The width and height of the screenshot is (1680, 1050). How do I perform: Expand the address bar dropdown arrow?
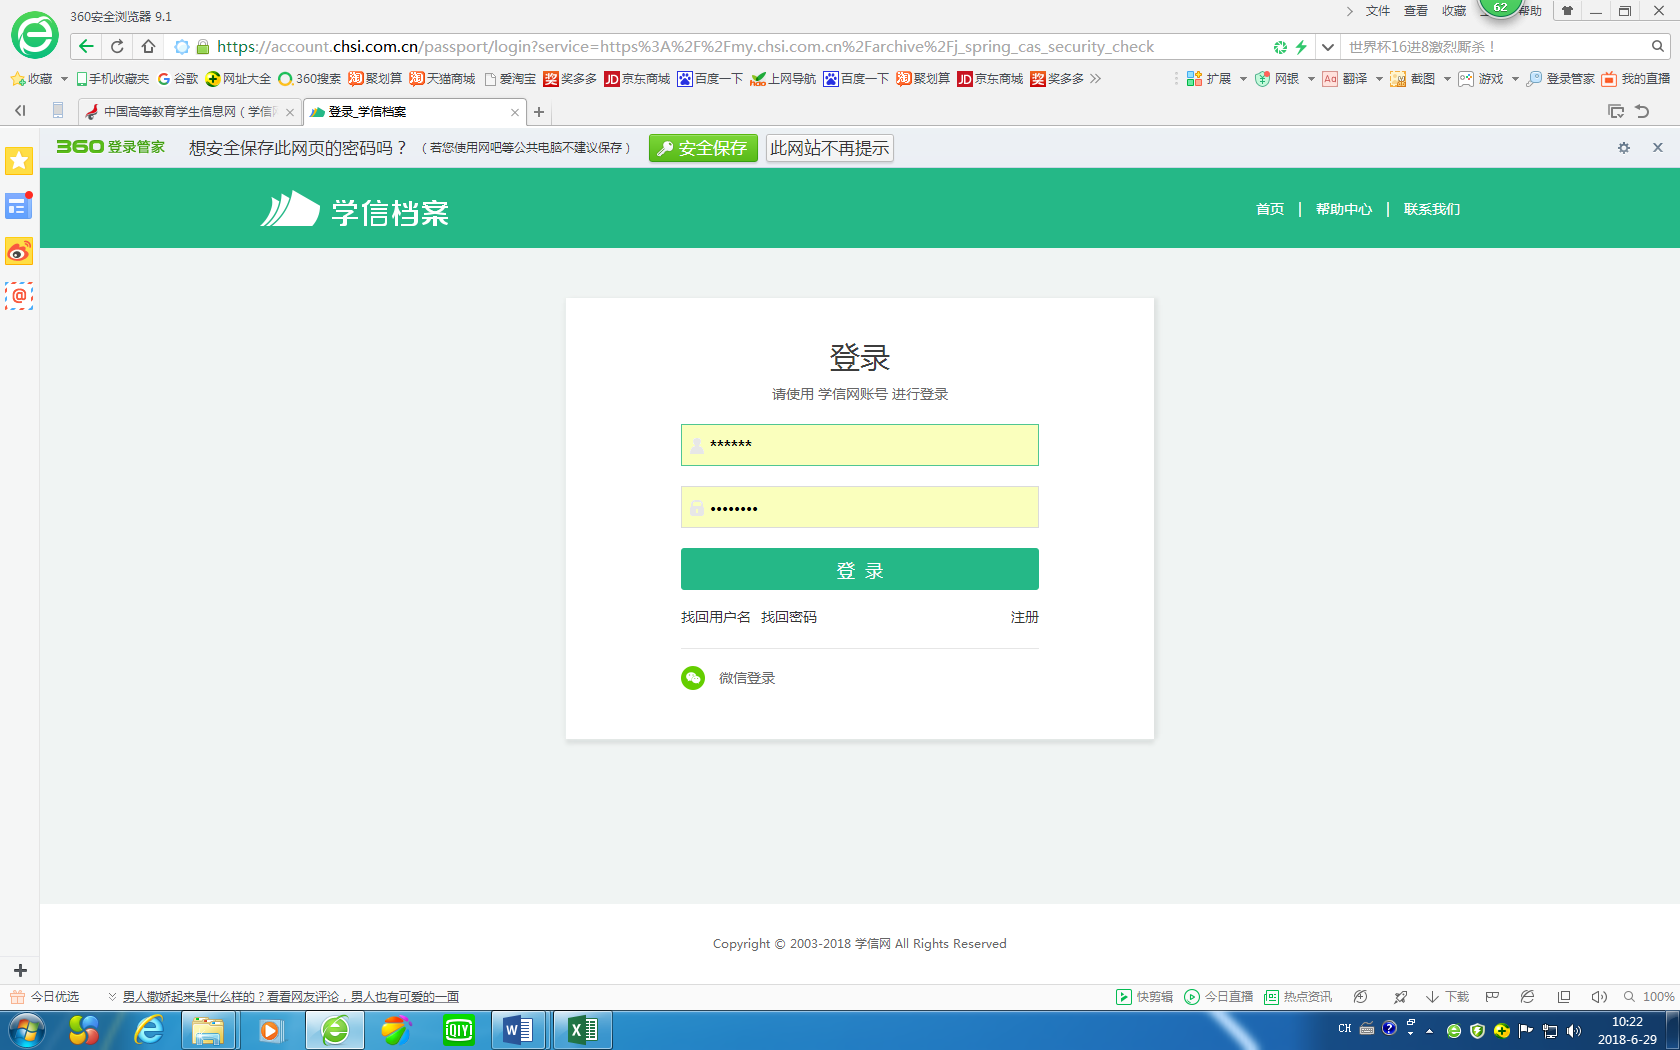coord(1328,47)
